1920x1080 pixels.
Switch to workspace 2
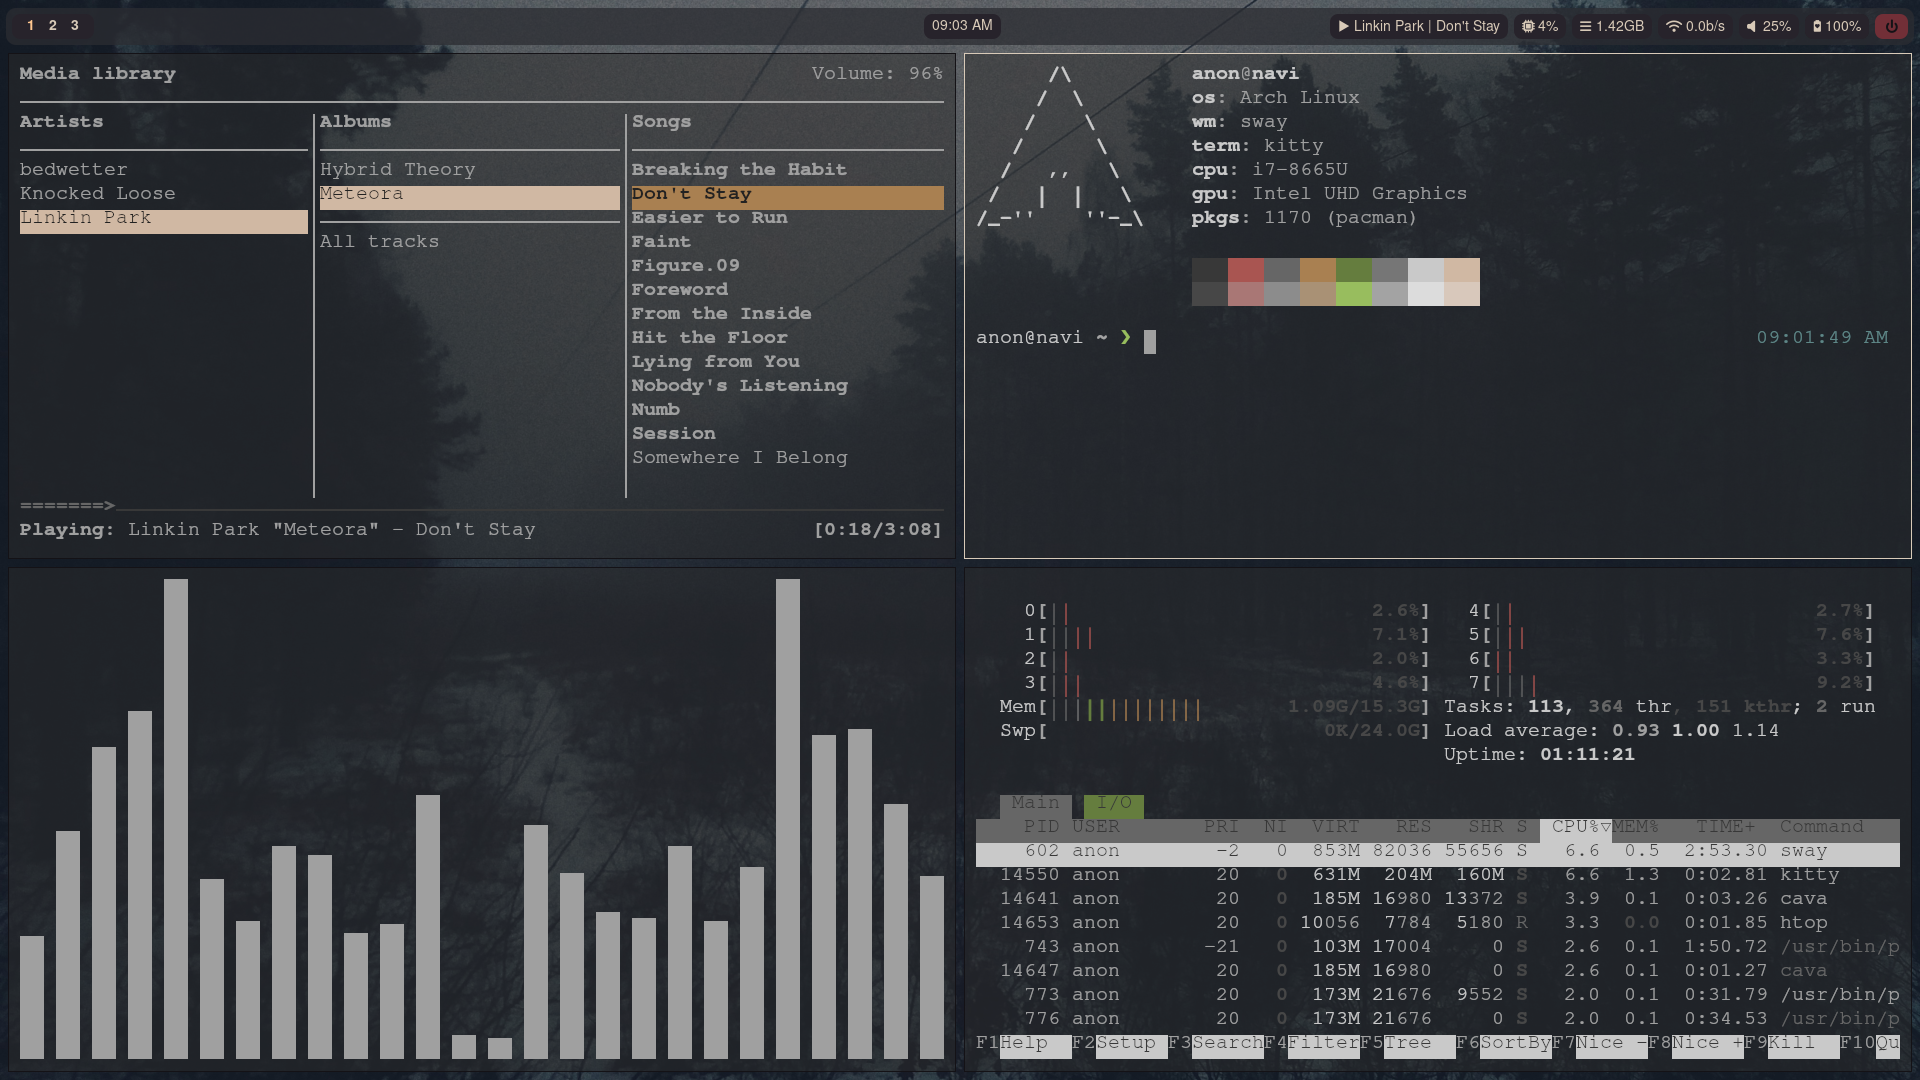[x=52, y=26]
